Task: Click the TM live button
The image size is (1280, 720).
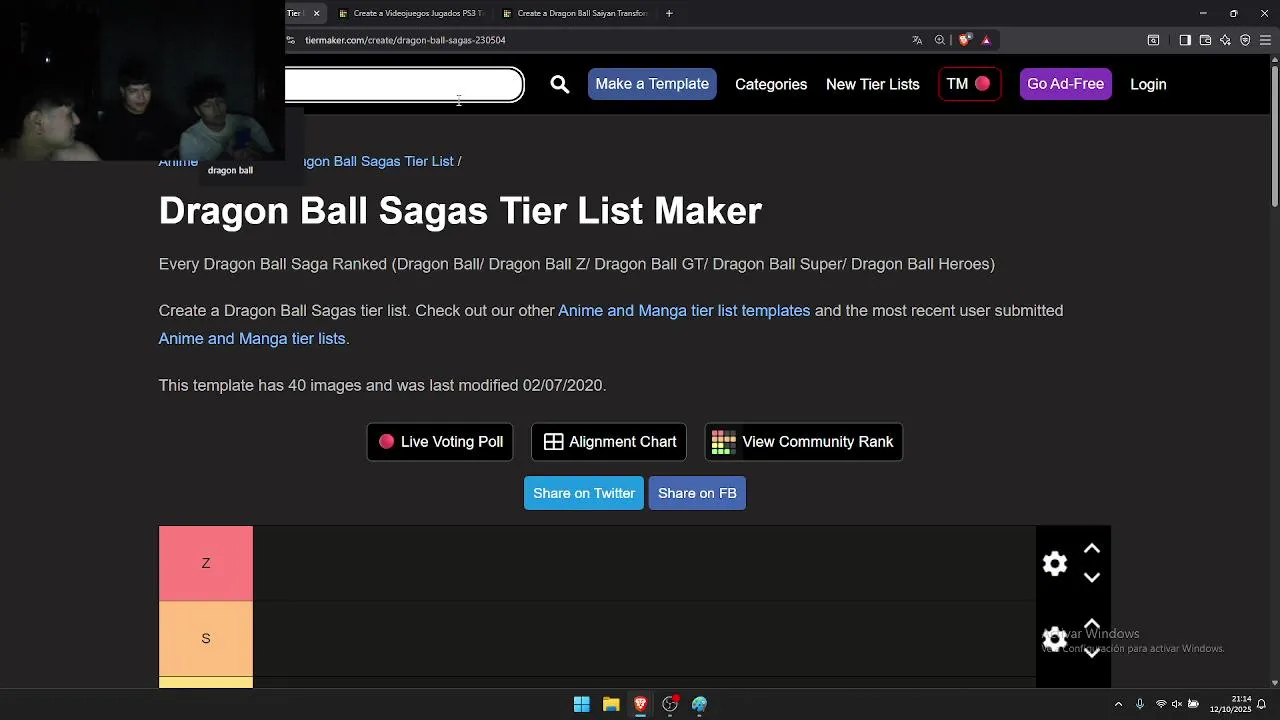Action: [969, 84]
